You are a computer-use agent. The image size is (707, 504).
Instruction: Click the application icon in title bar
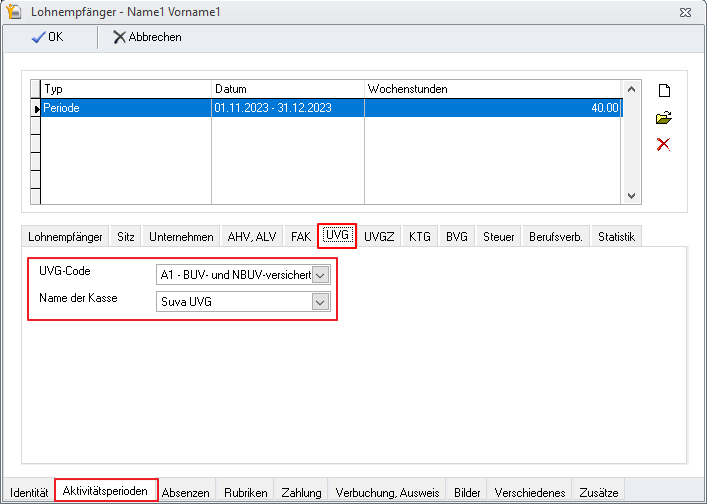click(14, 11)
